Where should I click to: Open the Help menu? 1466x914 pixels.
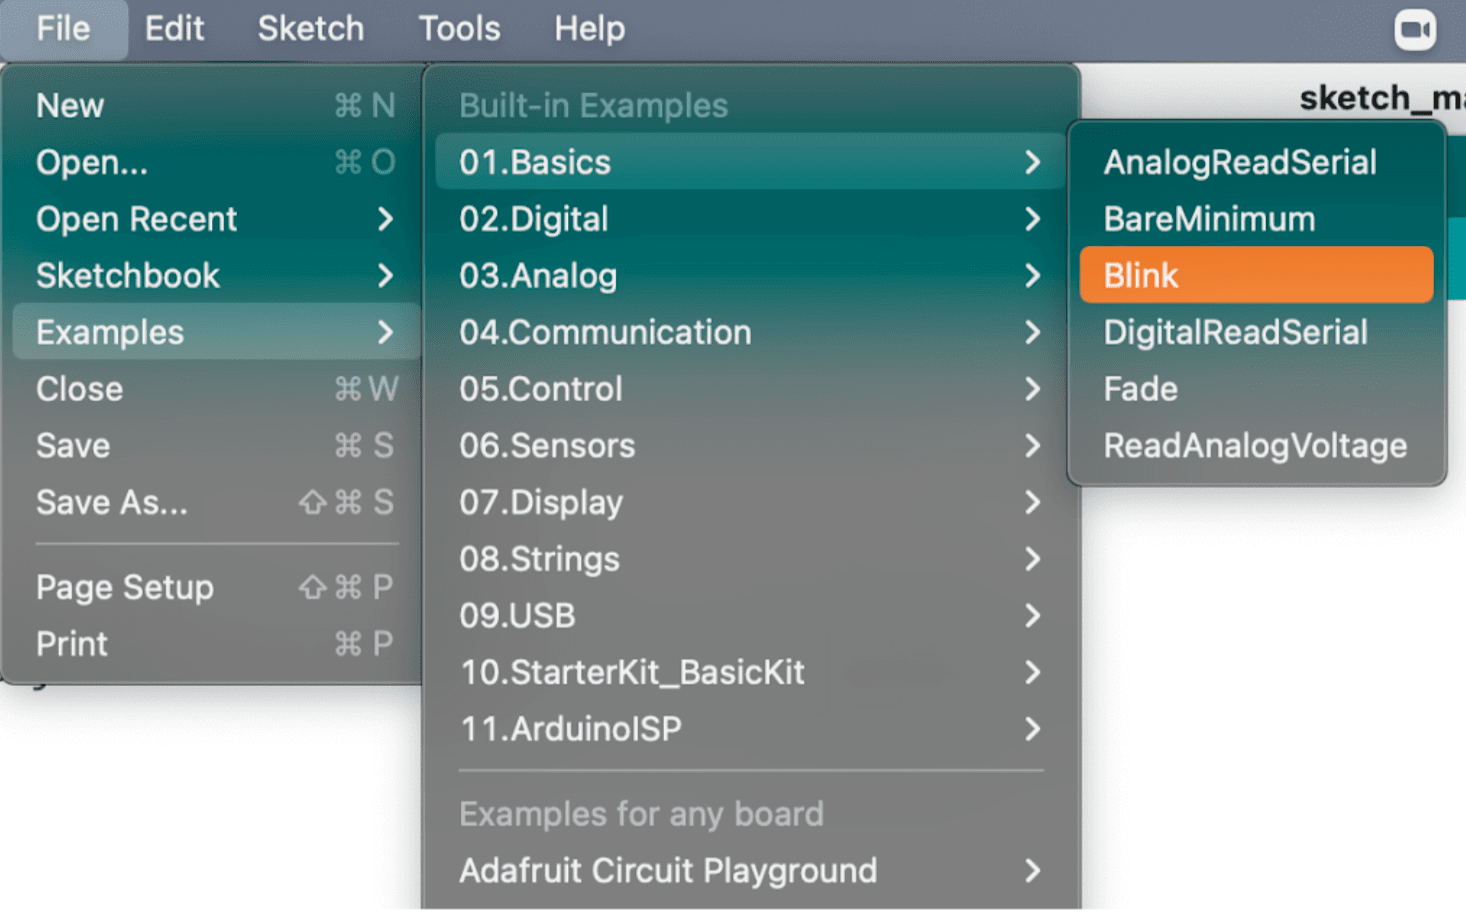coord(589,29)
